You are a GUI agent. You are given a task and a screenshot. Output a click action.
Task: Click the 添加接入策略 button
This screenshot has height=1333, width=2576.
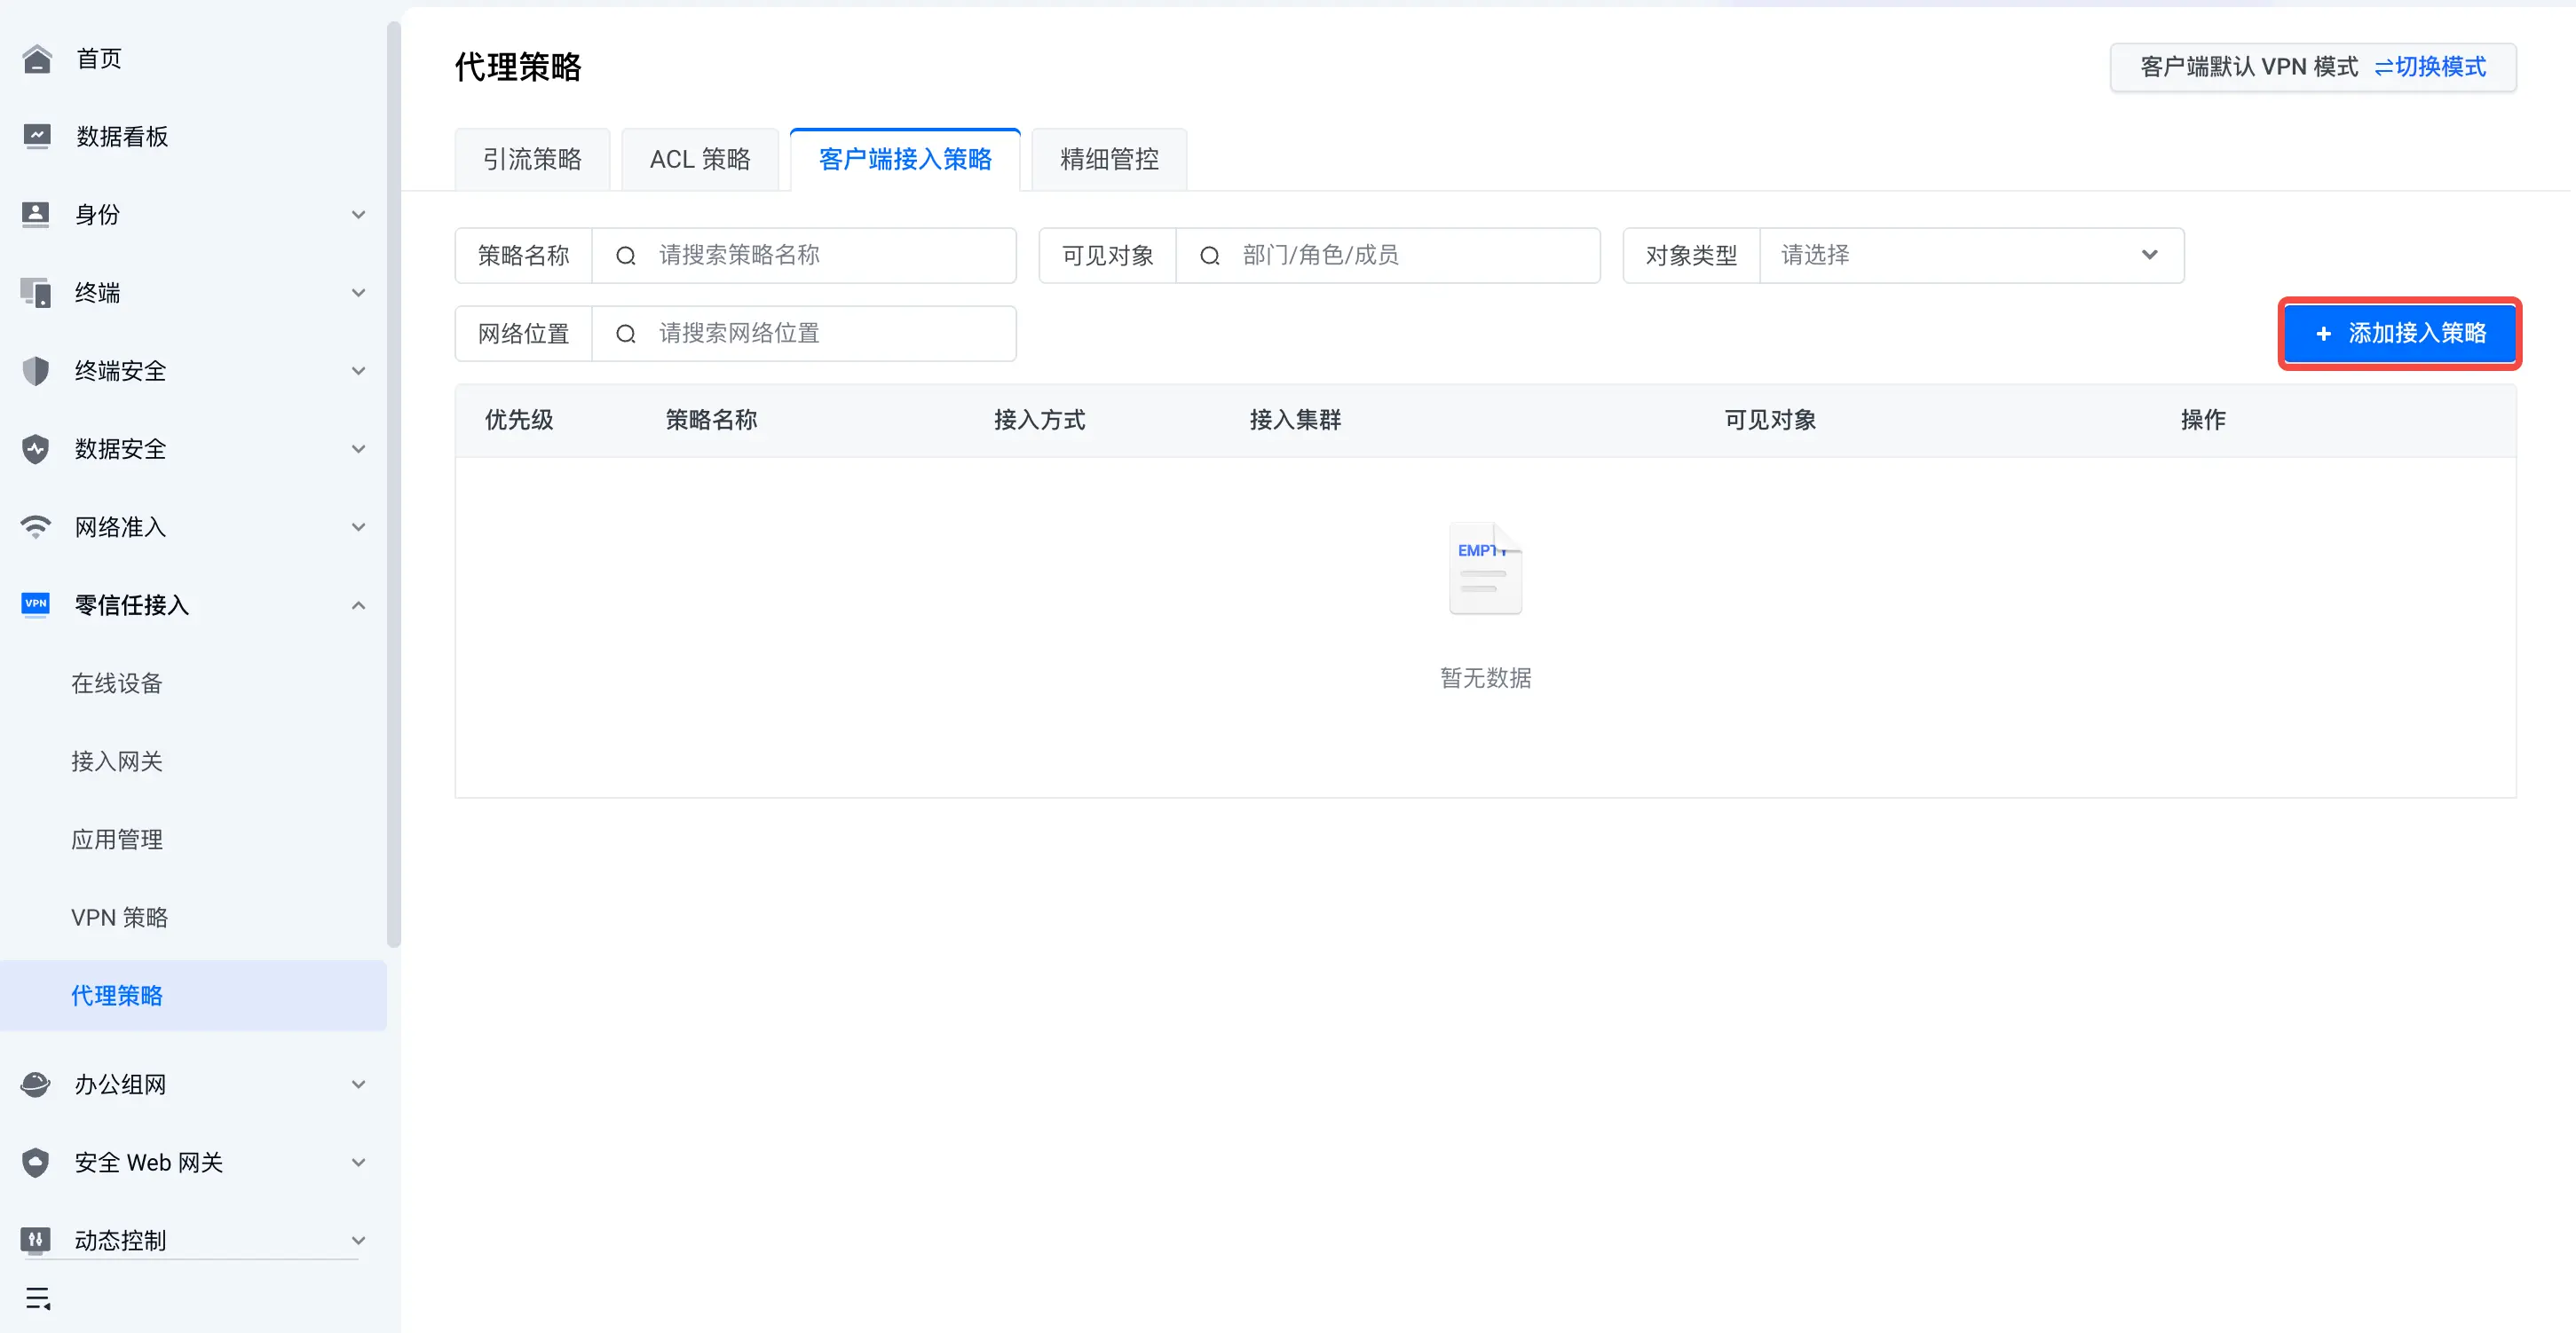[2400, 333]
